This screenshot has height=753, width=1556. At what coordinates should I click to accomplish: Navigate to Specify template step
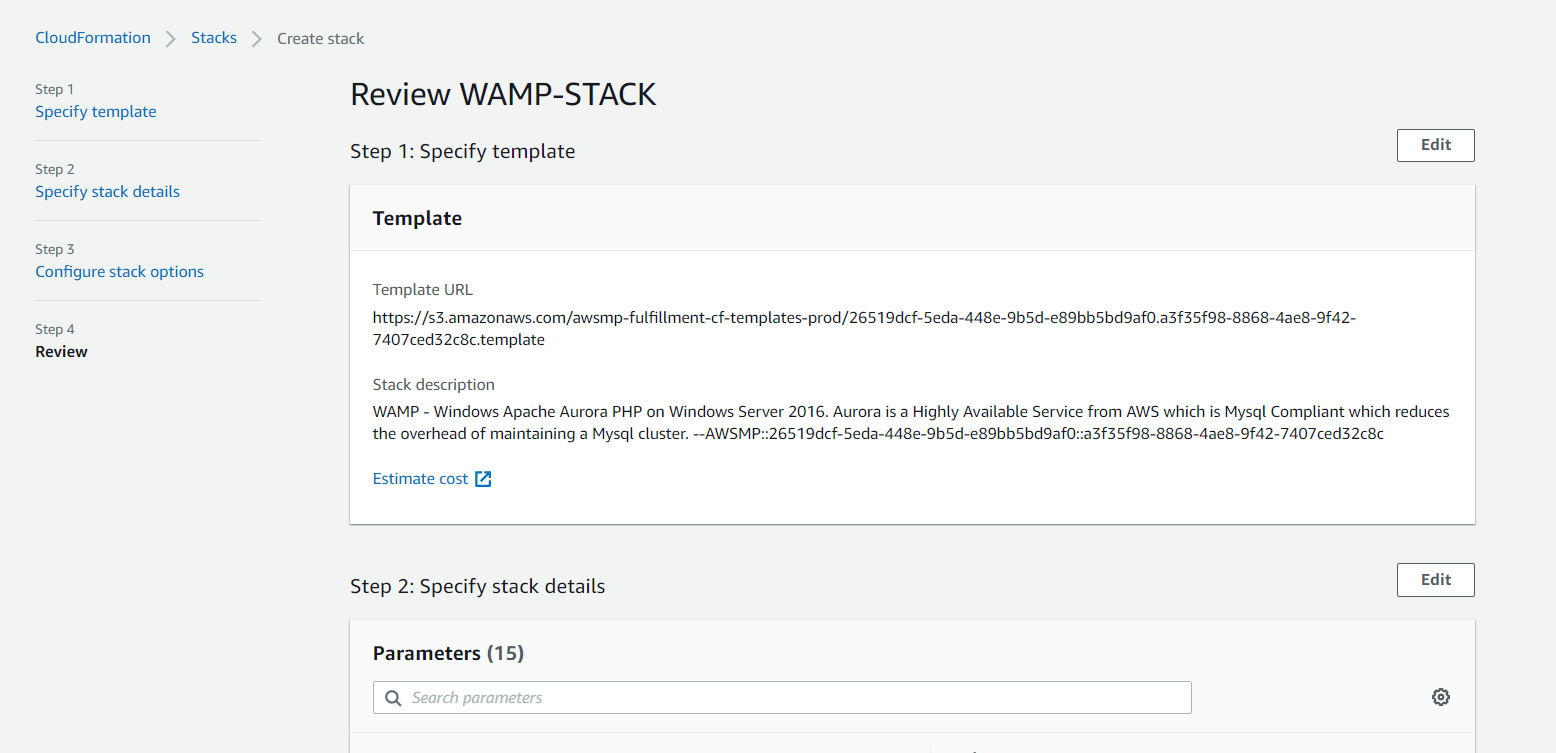(96, 112)
